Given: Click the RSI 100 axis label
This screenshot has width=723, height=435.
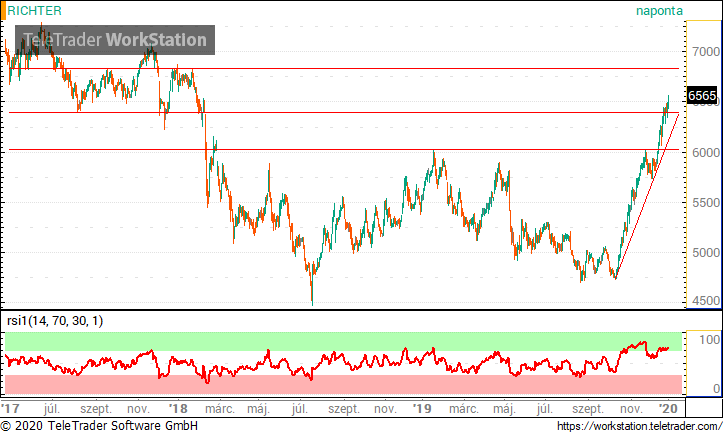Looking at the screenshot, I should 709,340.
